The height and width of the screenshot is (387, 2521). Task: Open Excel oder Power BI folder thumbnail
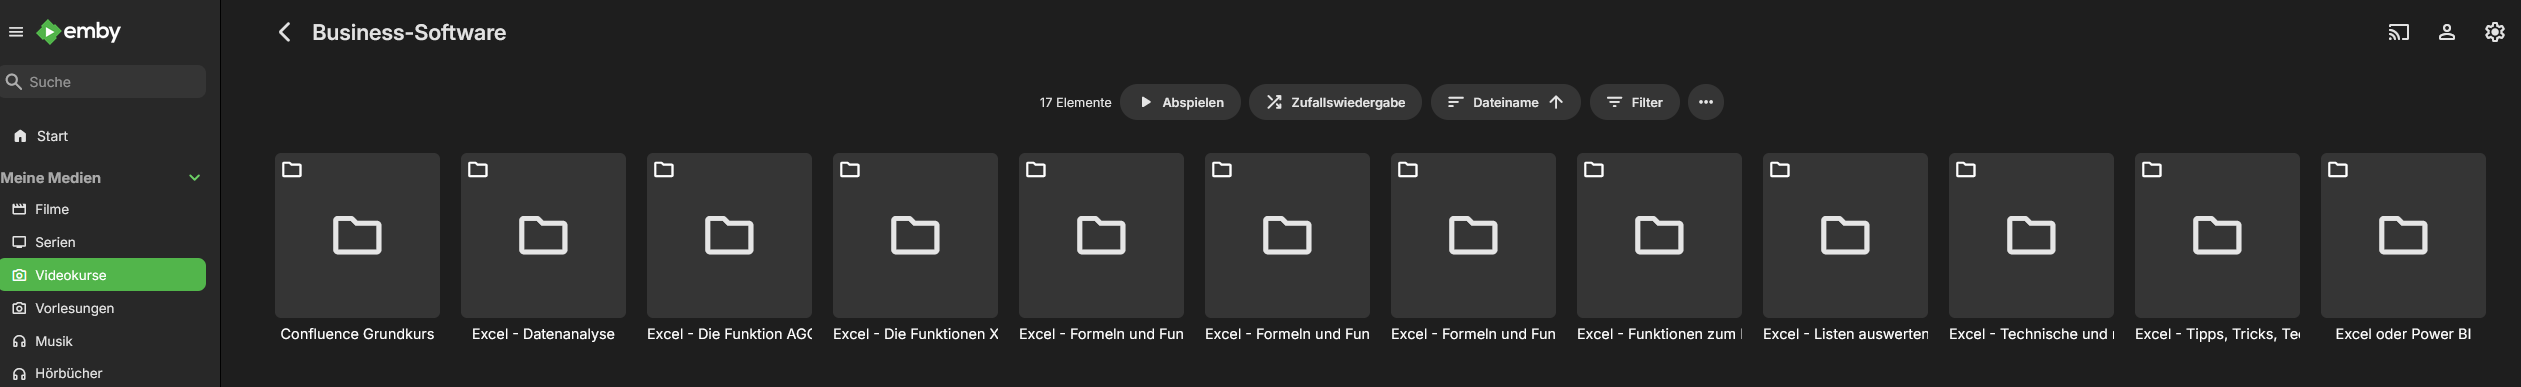2403,235
